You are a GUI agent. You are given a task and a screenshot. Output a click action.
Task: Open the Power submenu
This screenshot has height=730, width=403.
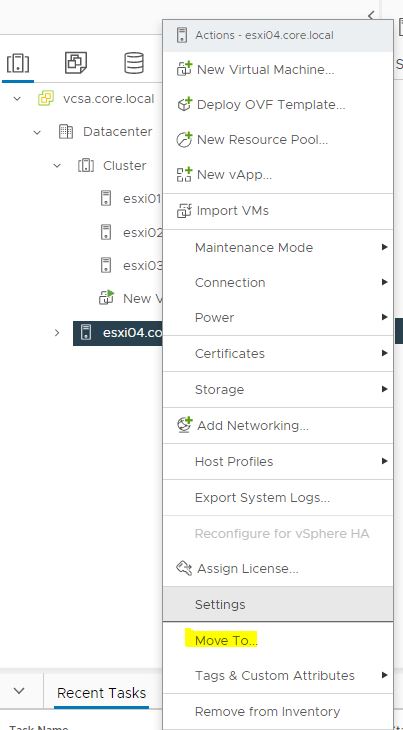pos(278,318)
